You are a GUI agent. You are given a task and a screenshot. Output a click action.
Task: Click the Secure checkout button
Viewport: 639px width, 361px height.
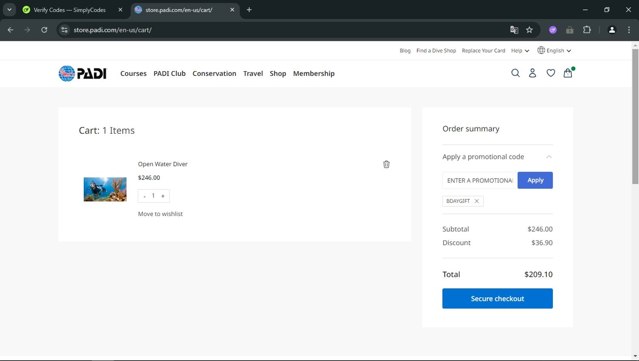click(x=497, y=299)
